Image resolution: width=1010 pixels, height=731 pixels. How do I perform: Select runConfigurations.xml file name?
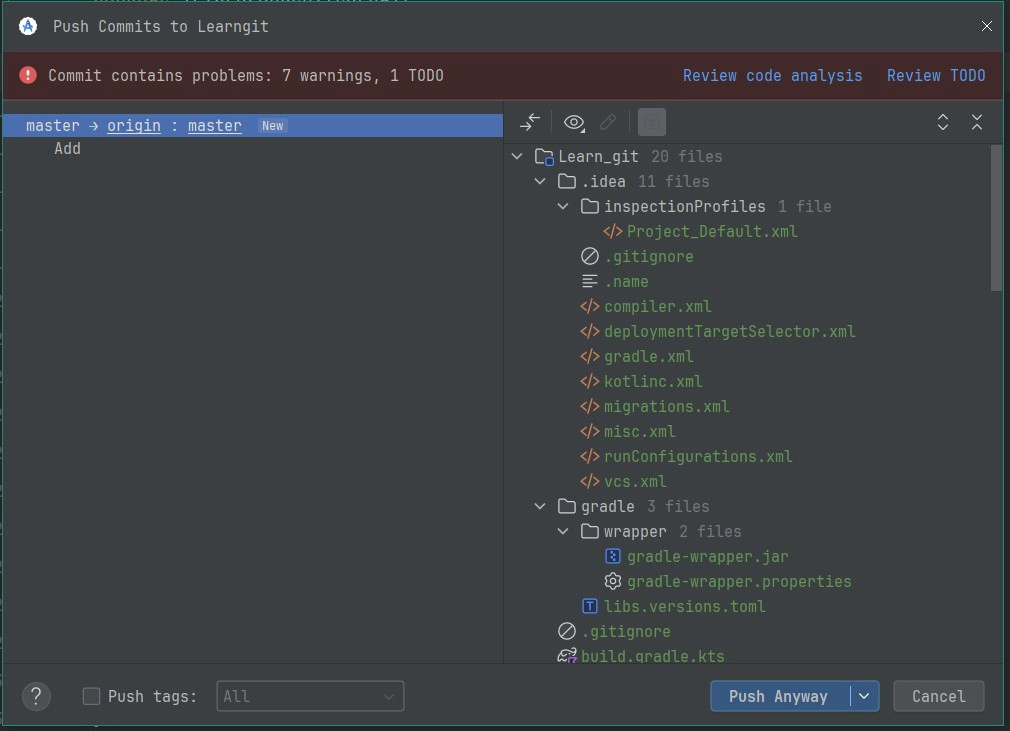point(698,457)
